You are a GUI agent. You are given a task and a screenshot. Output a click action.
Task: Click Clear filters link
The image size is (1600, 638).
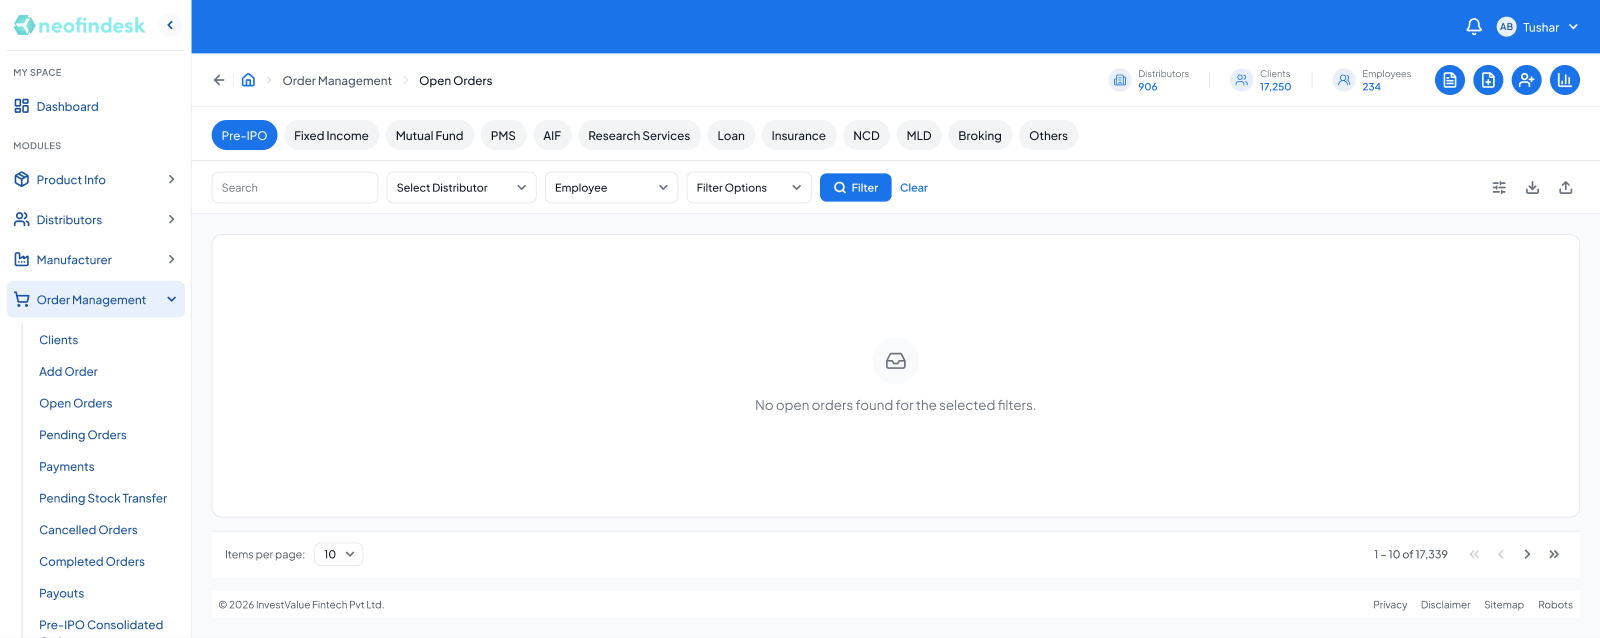coord(914,188)
